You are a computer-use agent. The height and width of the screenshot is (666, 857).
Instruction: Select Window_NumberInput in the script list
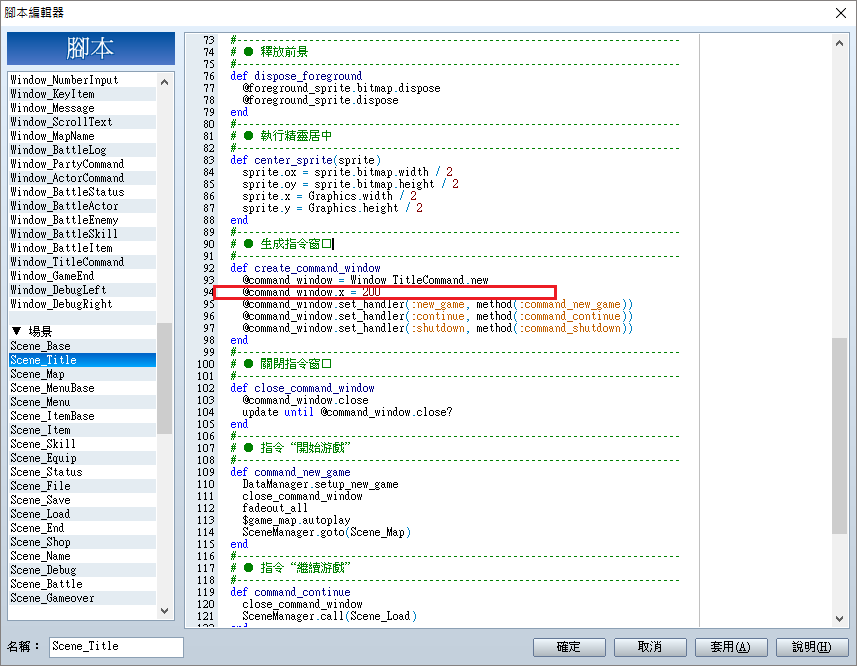pos(83,80)
